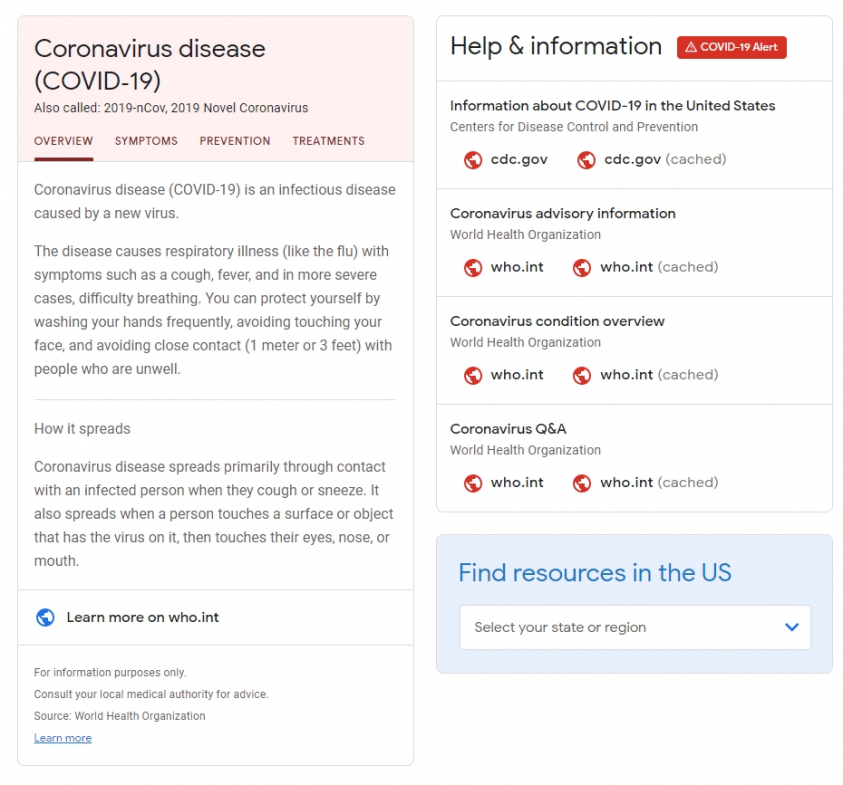
Task: Click cached who.int globe icon under Coronavirus Q&A
Action: [582, 484]
